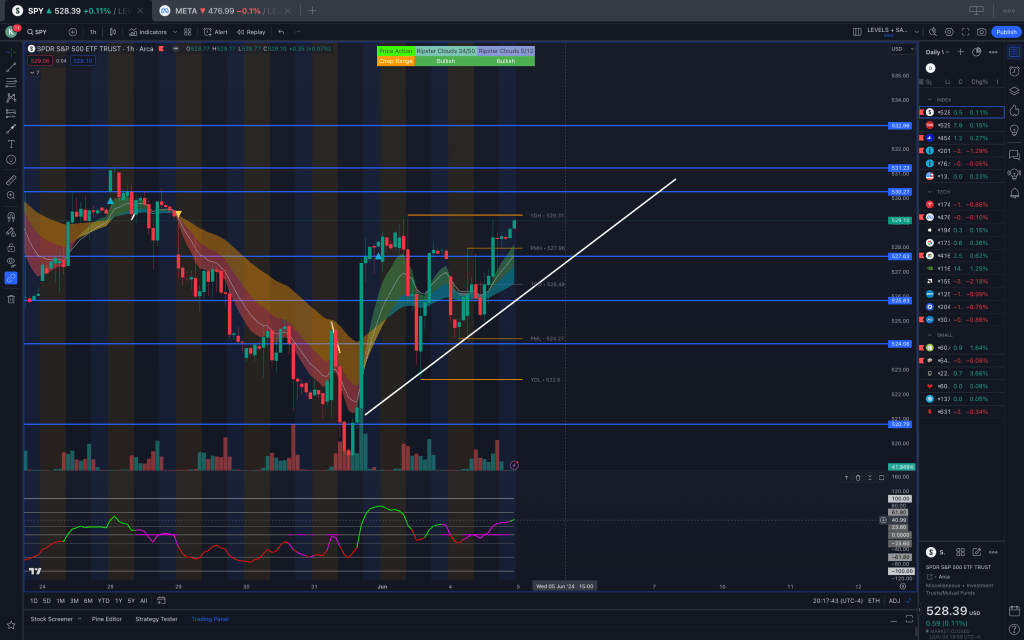Toggle the ADJ adjusted data setting
This screenshot has width=1024, height=640.
click(x=894, y=601)
